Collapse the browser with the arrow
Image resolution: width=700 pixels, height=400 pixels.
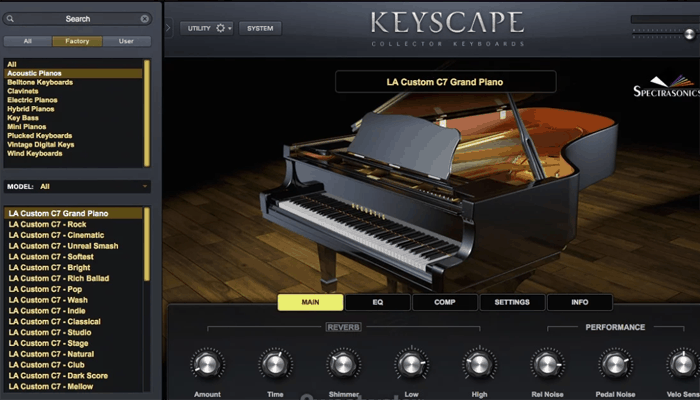click(x=168, y=28)
